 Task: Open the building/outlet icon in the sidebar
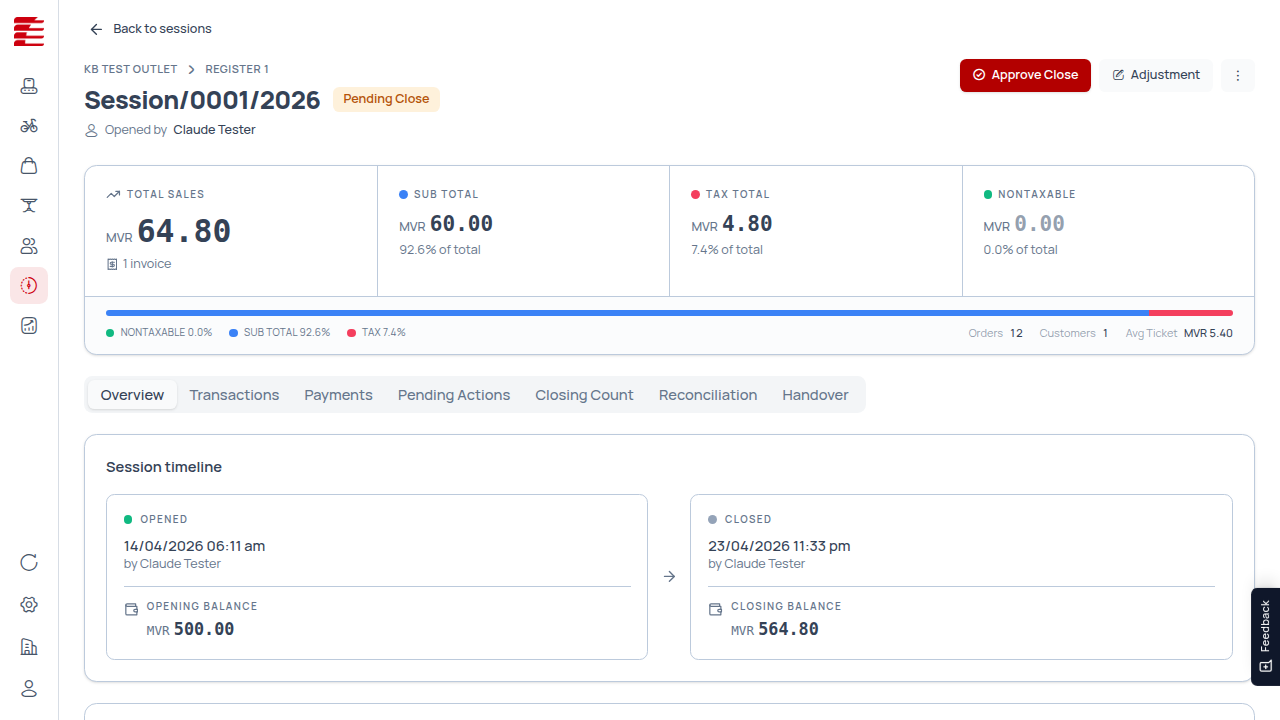click(29, 647)
